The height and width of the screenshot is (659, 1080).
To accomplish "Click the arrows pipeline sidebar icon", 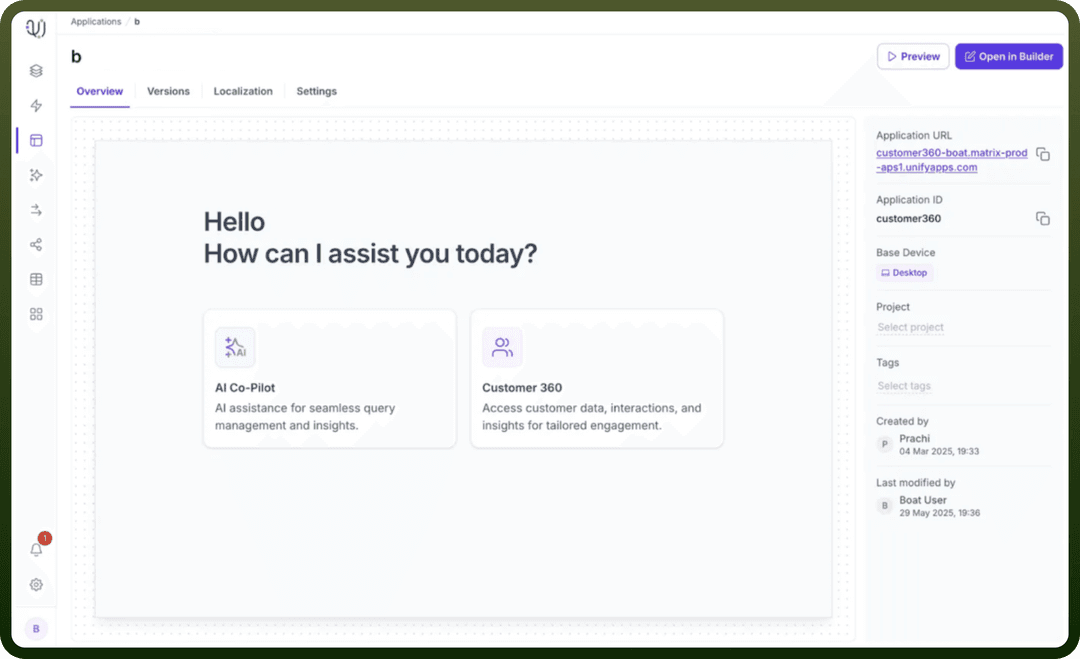I will [37, 210].
